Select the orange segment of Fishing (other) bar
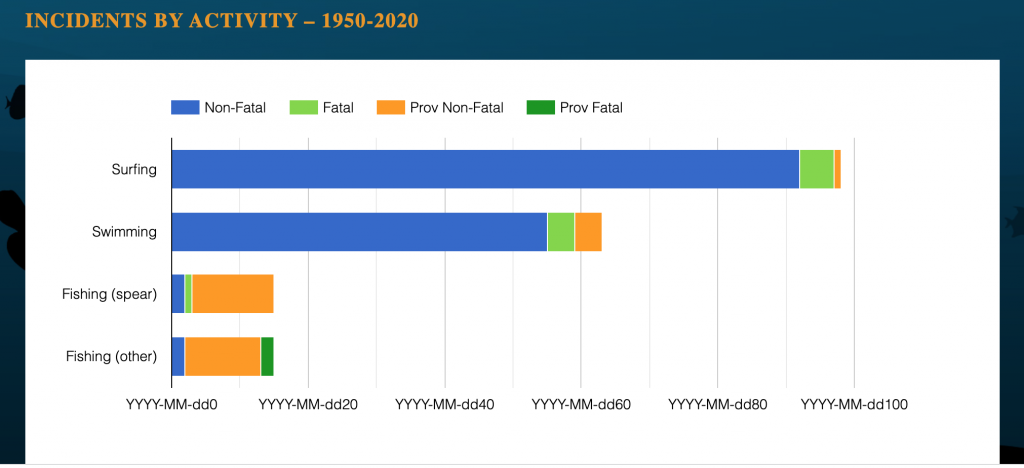Viewport: 1024px width, 468px height. [222, 356]
